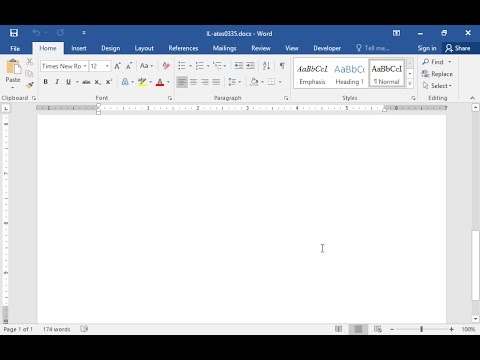The height and width of the screenshot is (360, 480).
Task: Select the Format Painter brush icon
Action: [x=30, y=85]
